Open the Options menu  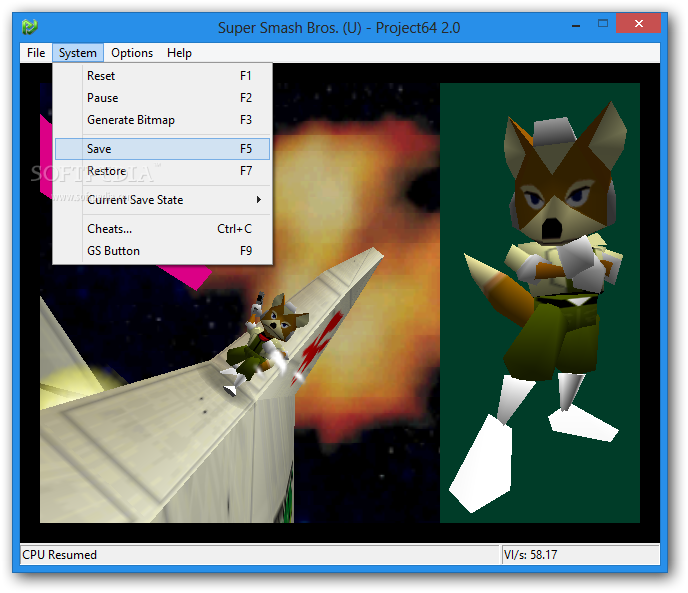pos(132,53)
